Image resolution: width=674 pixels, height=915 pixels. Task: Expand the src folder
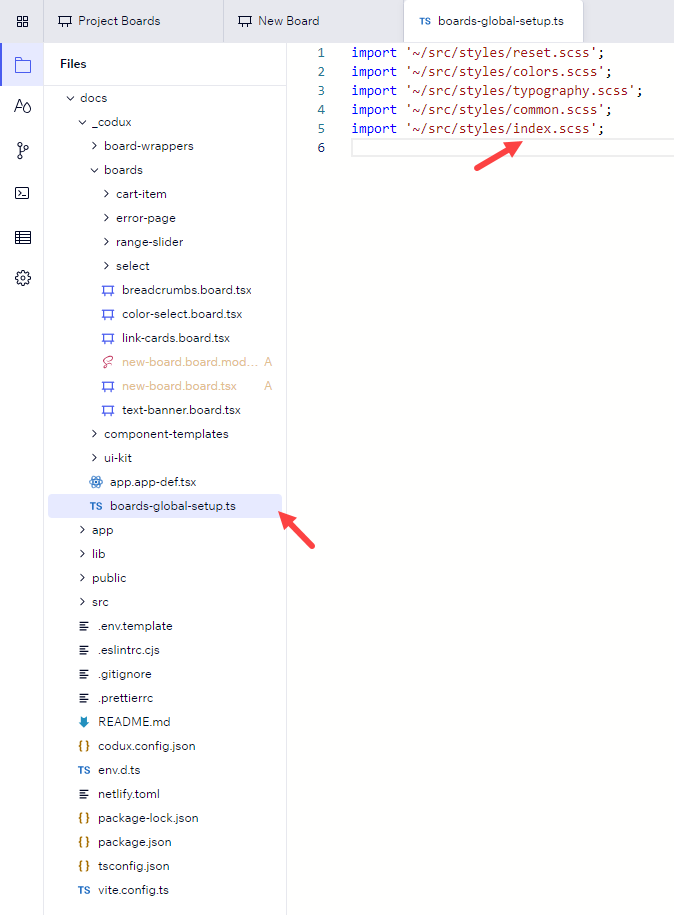tap(82, 602)
